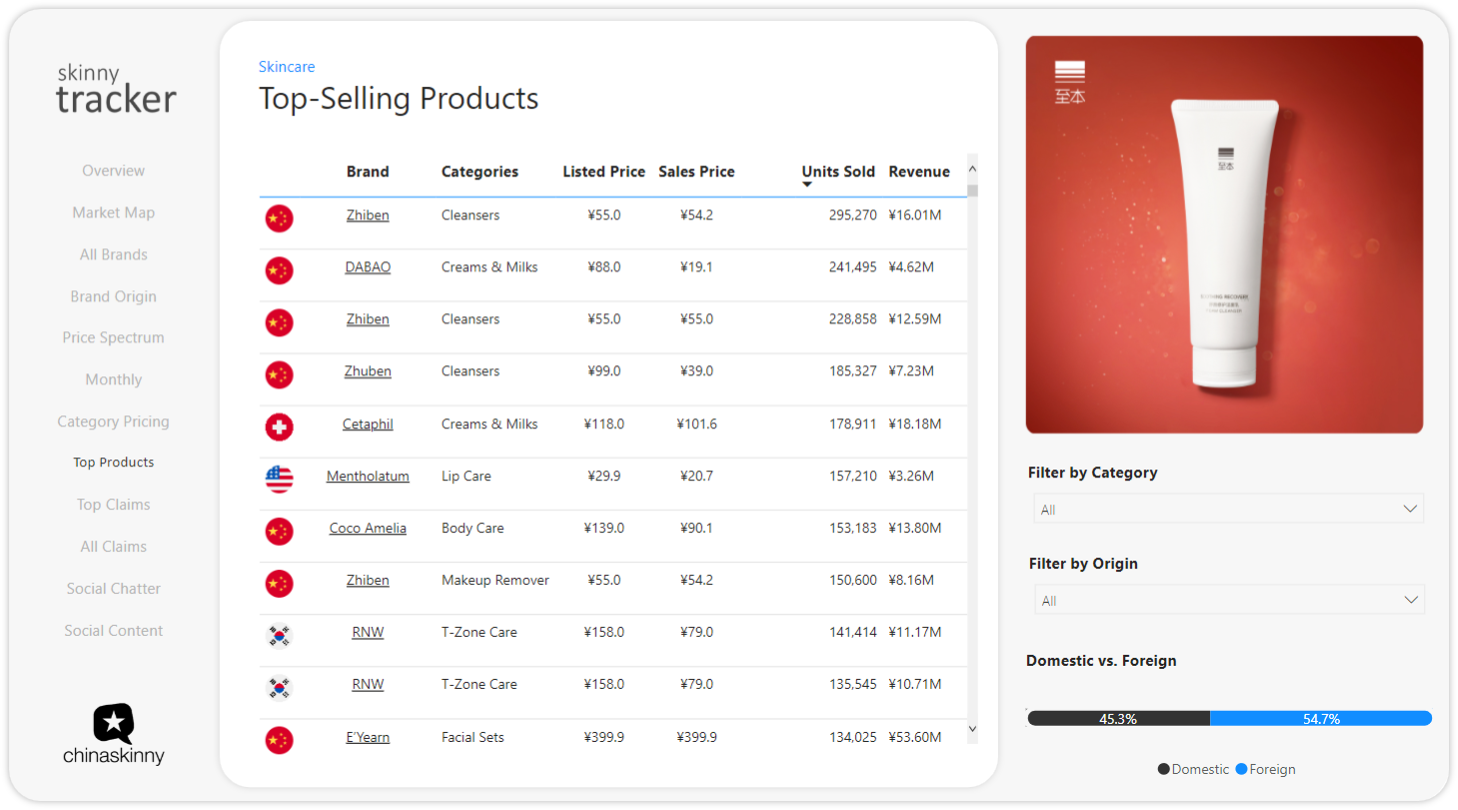Click the scroll down arrow of the table
The height and width of the screenshot is (810, 1458).
[x=972, y=729]
